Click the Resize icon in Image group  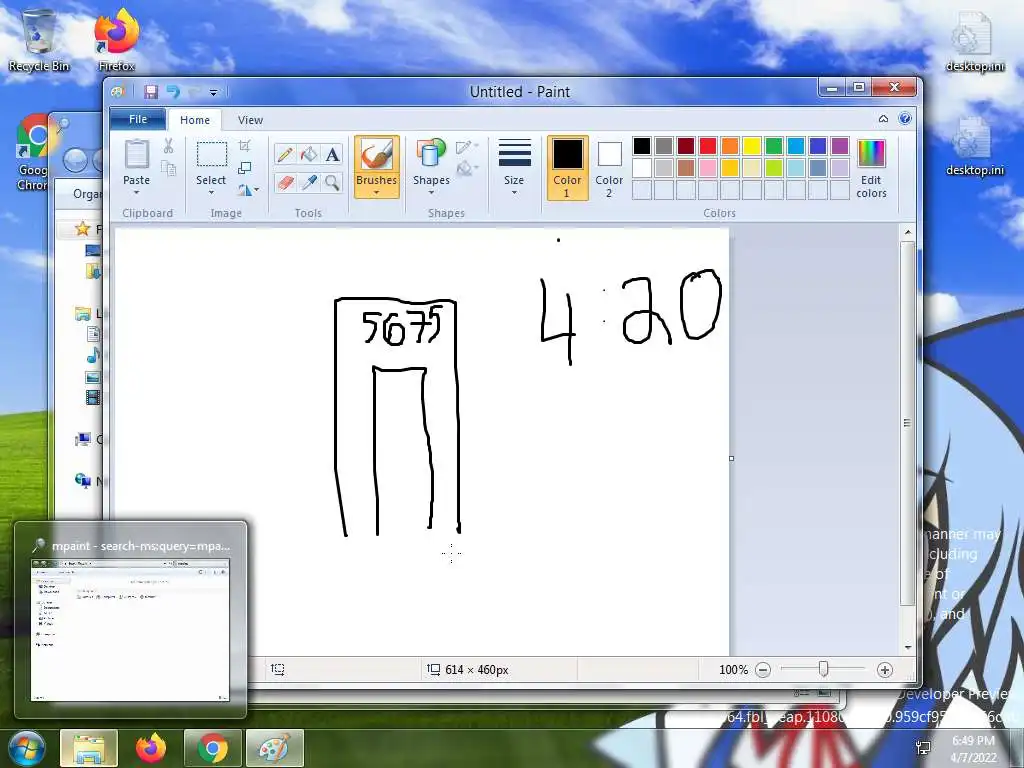tap(244, 168)
